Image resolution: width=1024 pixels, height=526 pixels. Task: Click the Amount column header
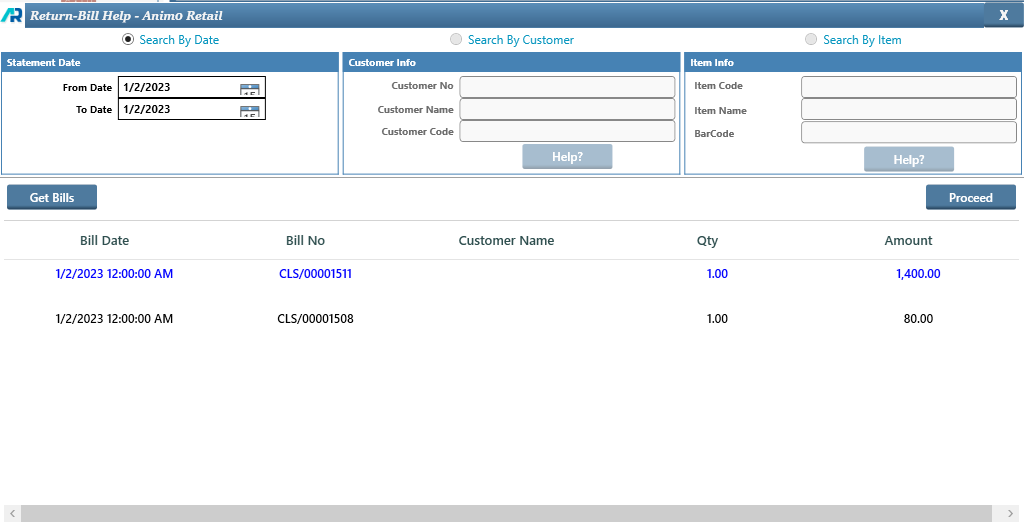[x=908, y=241]
